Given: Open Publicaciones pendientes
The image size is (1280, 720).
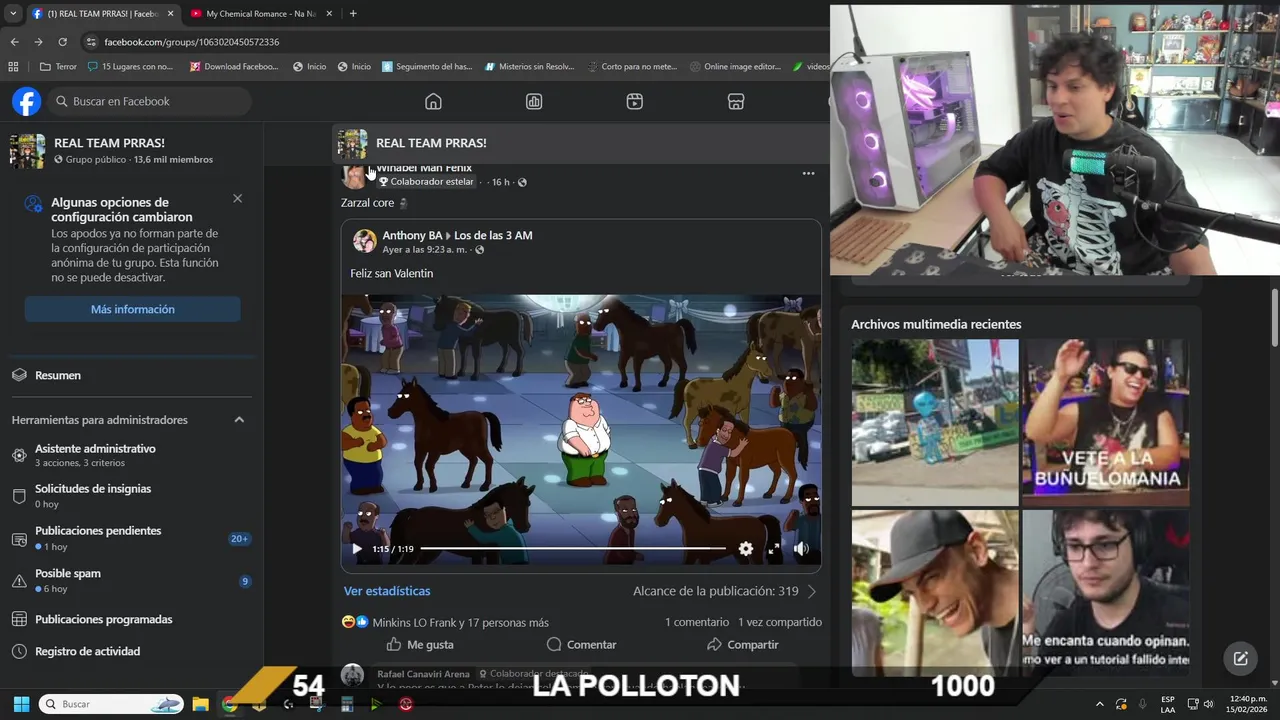Looking at the screenshot, I should pyautogui.click(x=130, y=538).
